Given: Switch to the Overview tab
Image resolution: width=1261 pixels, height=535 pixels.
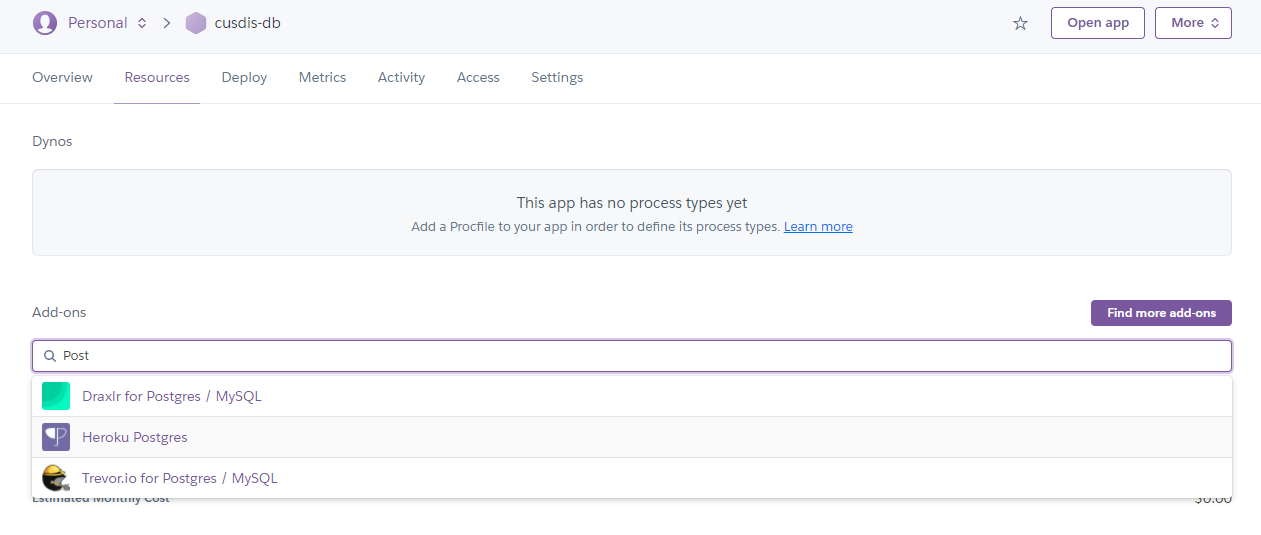Looking at the screenshot, I should click(x=62, y=77).
